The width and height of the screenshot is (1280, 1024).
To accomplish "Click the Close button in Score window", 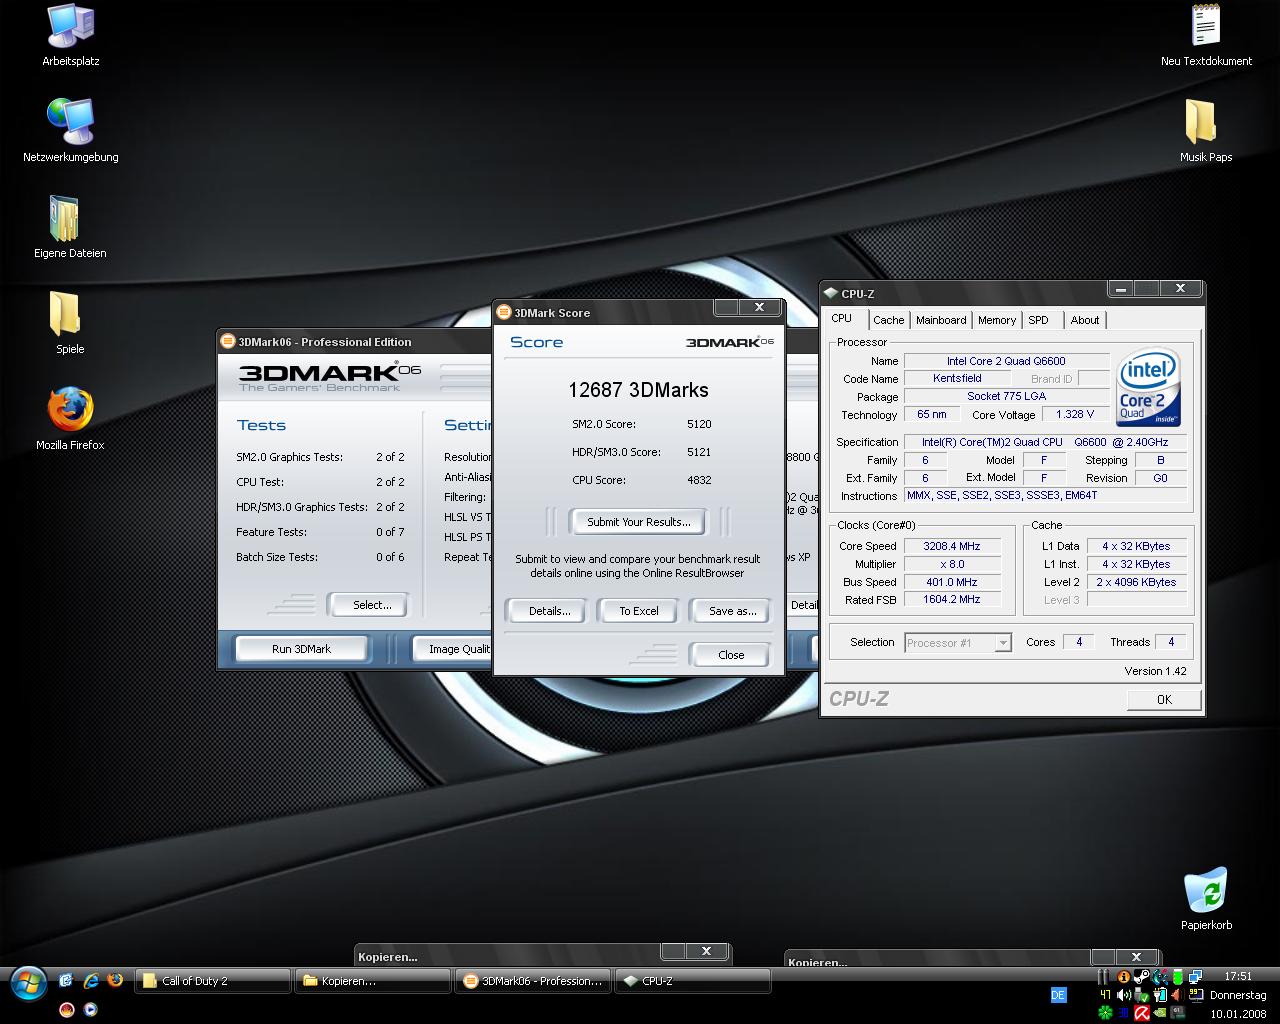I will pyautogui.click(x=731, y=655).
